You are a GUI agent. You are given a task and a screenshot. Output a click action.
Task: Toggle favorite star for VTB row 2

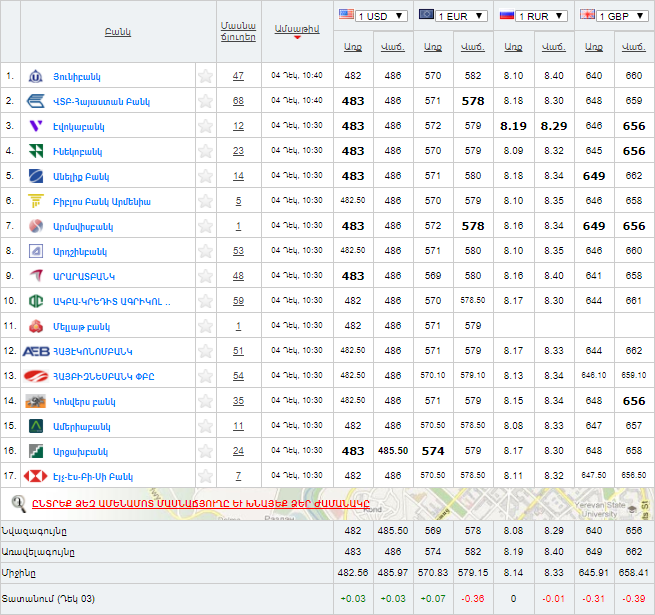(x=205, y=101)
